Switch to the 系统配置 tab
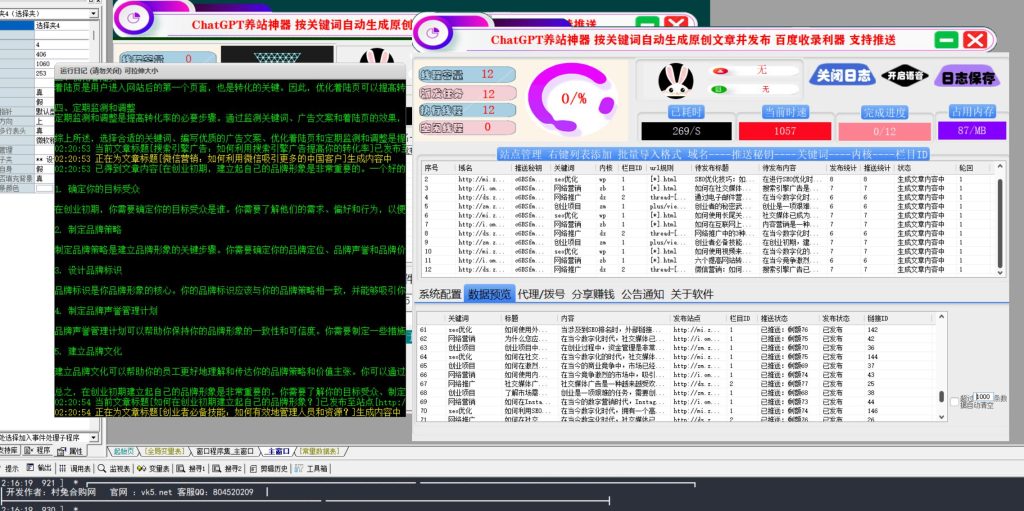The height and width of the screenshot is (511, 1024). [x=440, y=294]
